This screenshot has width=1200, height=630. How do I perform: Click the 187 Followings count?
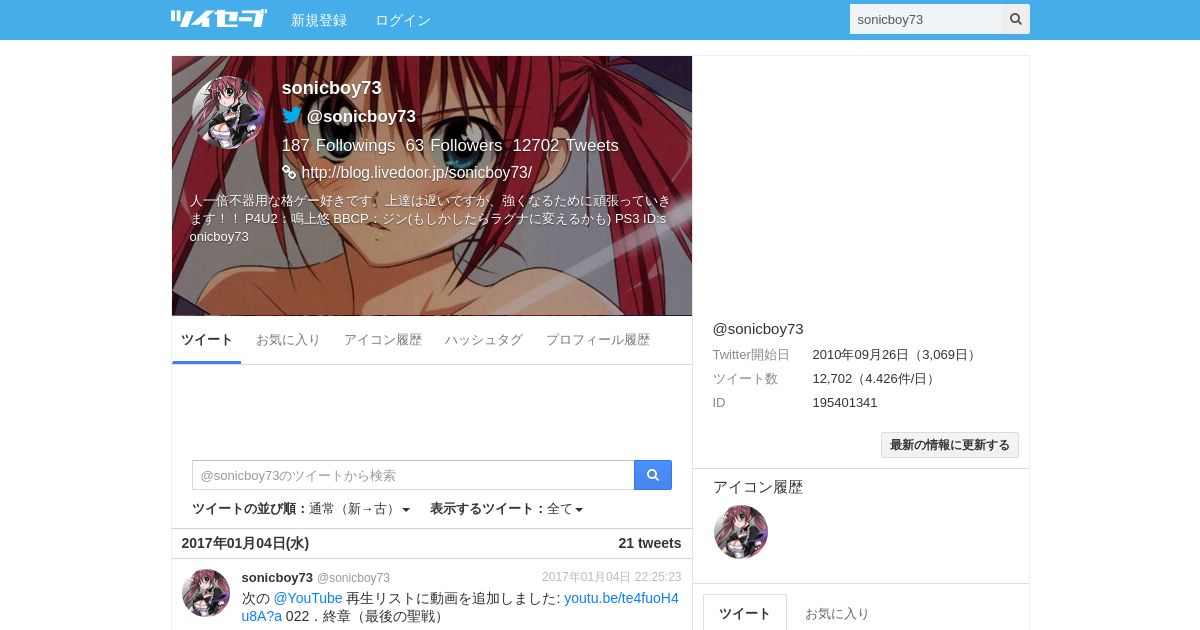click(x=338, y=145)
